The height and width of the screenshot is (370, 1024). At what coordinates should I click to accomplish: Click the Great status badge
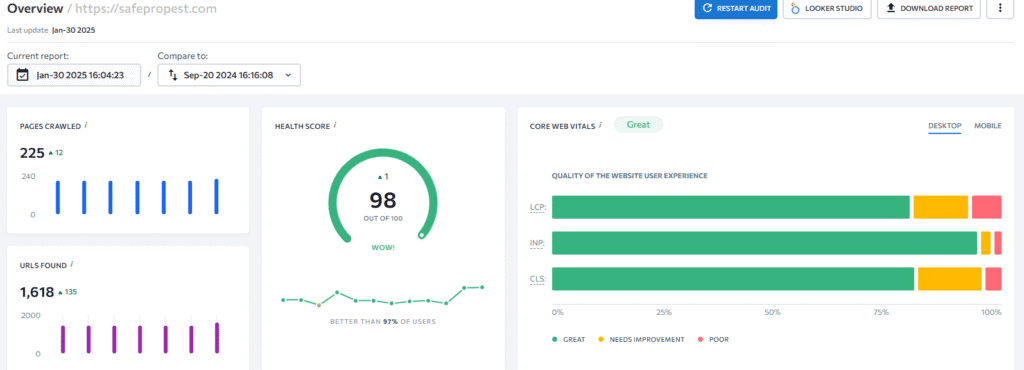coord(638,125)
